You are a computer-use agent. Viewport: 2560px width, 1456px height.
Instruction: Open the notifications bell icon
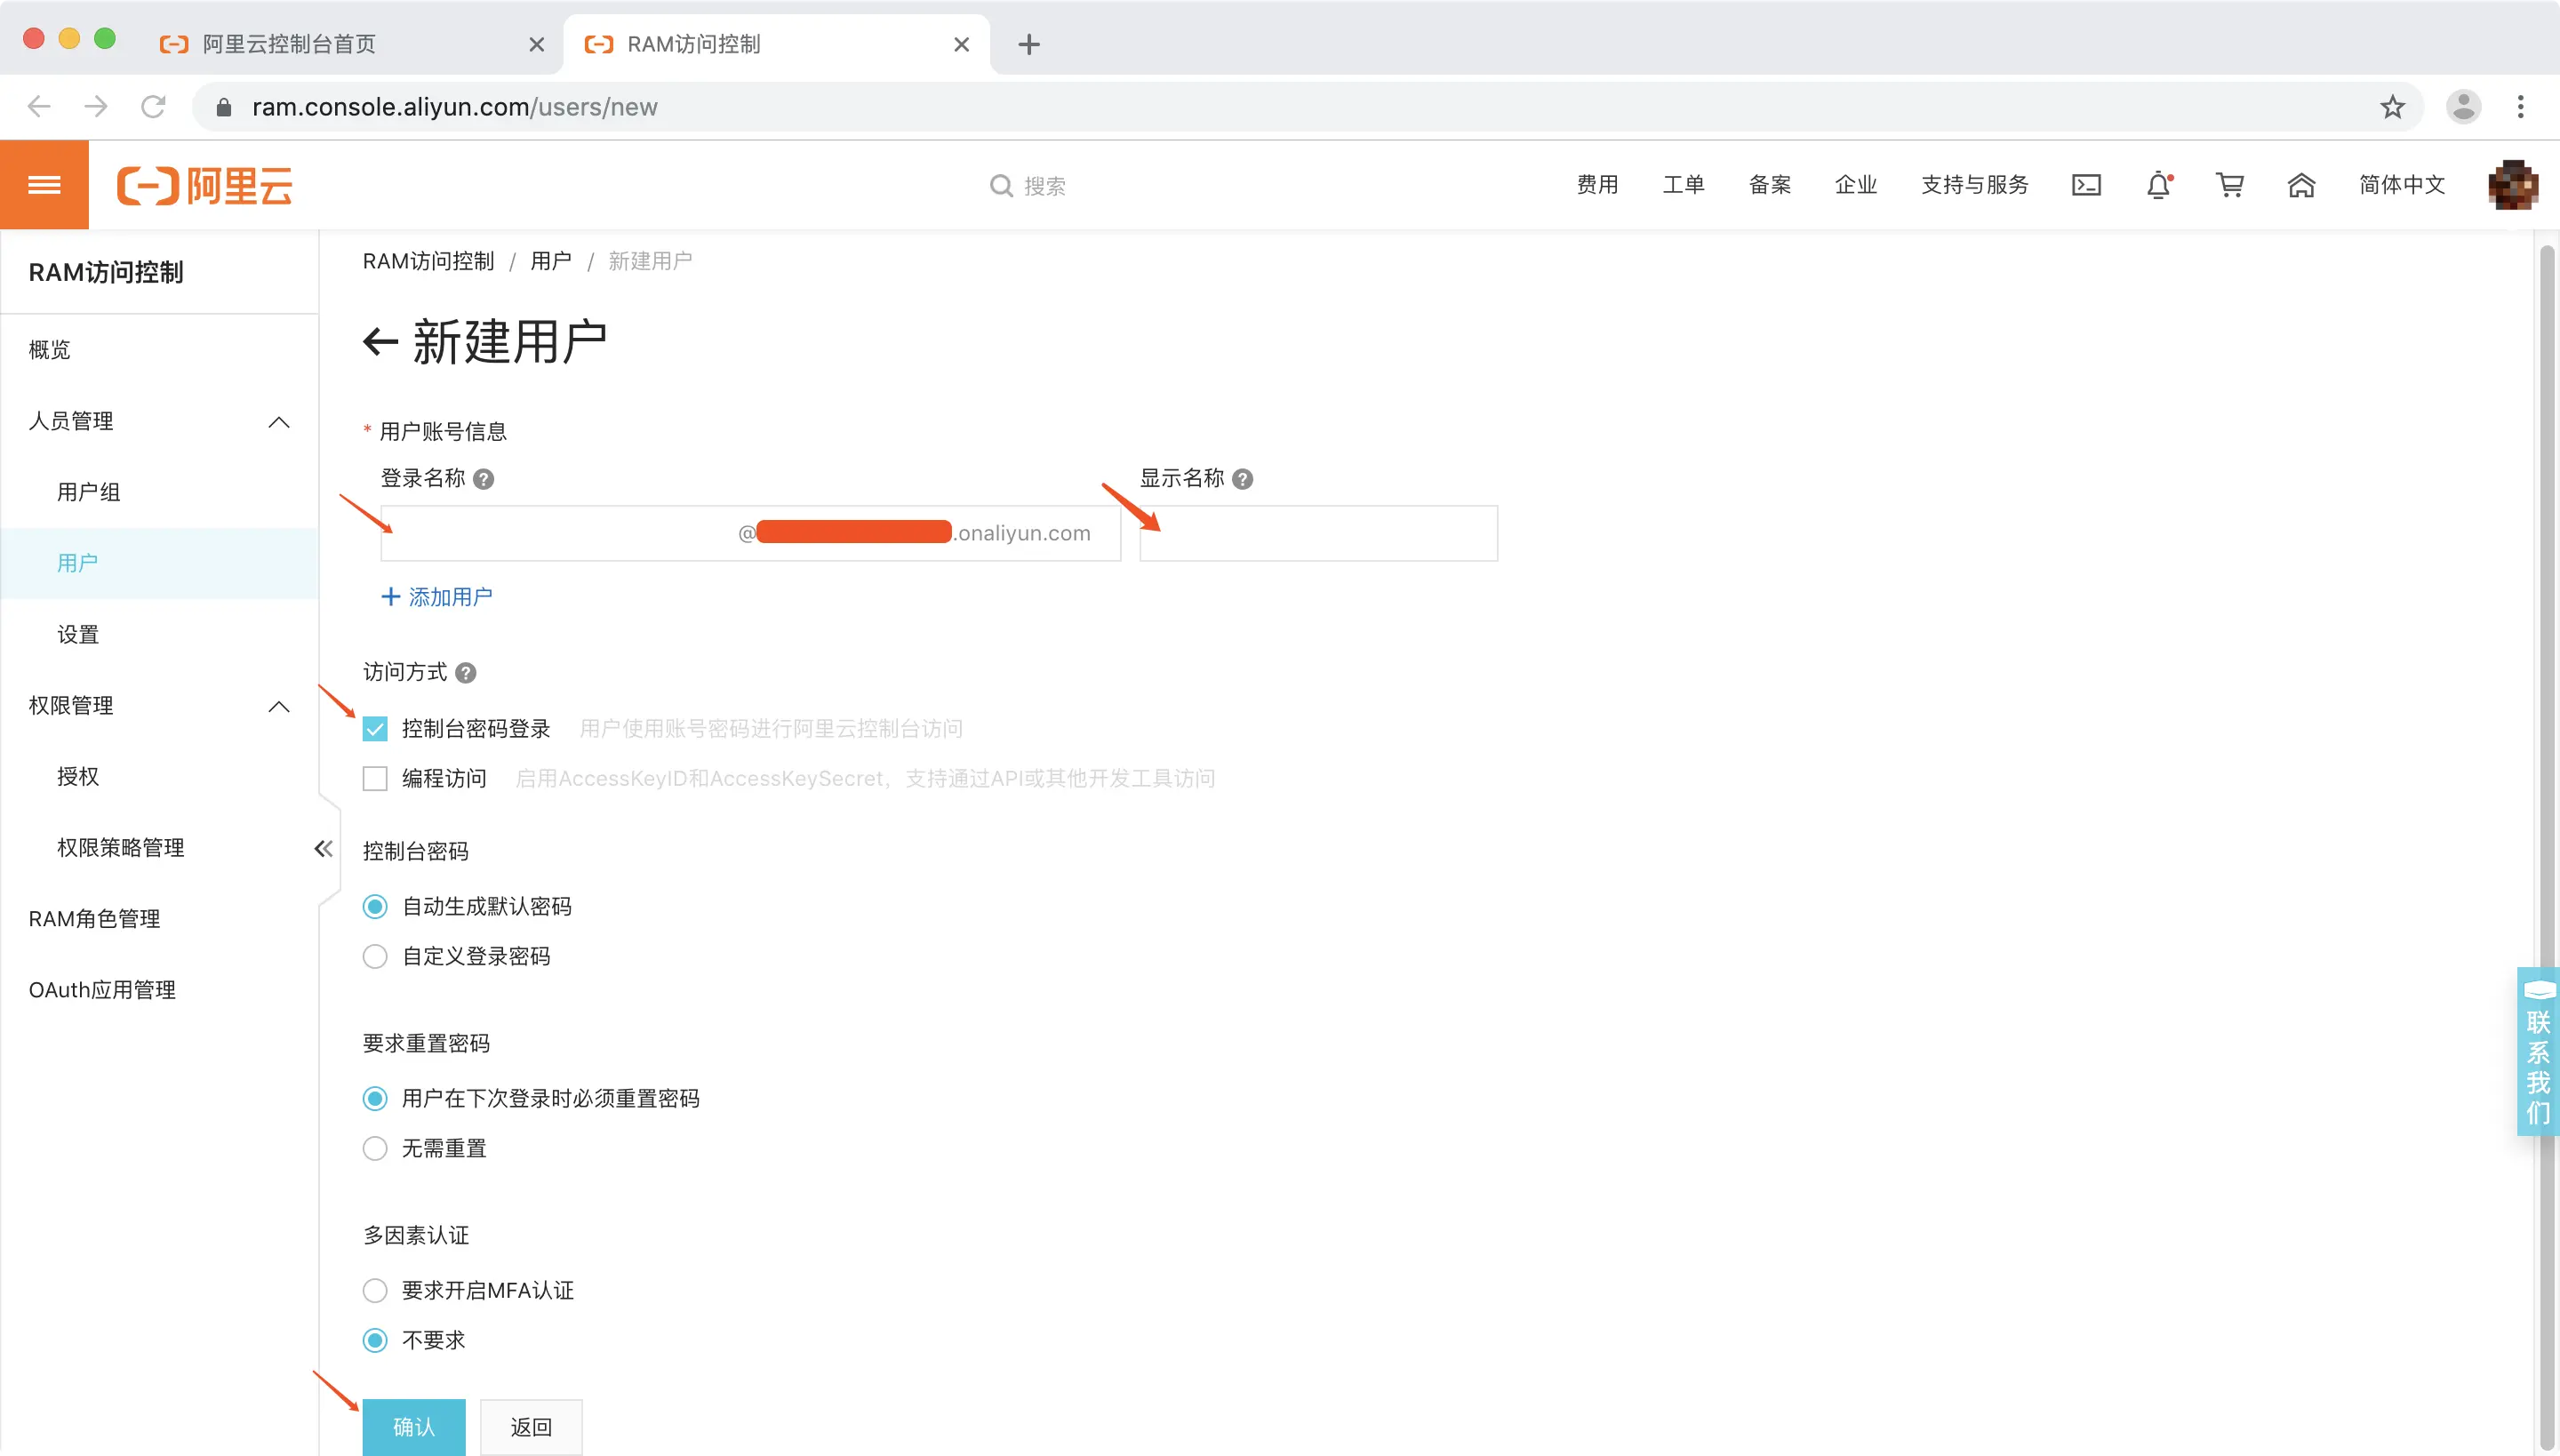click(2159, 185)
